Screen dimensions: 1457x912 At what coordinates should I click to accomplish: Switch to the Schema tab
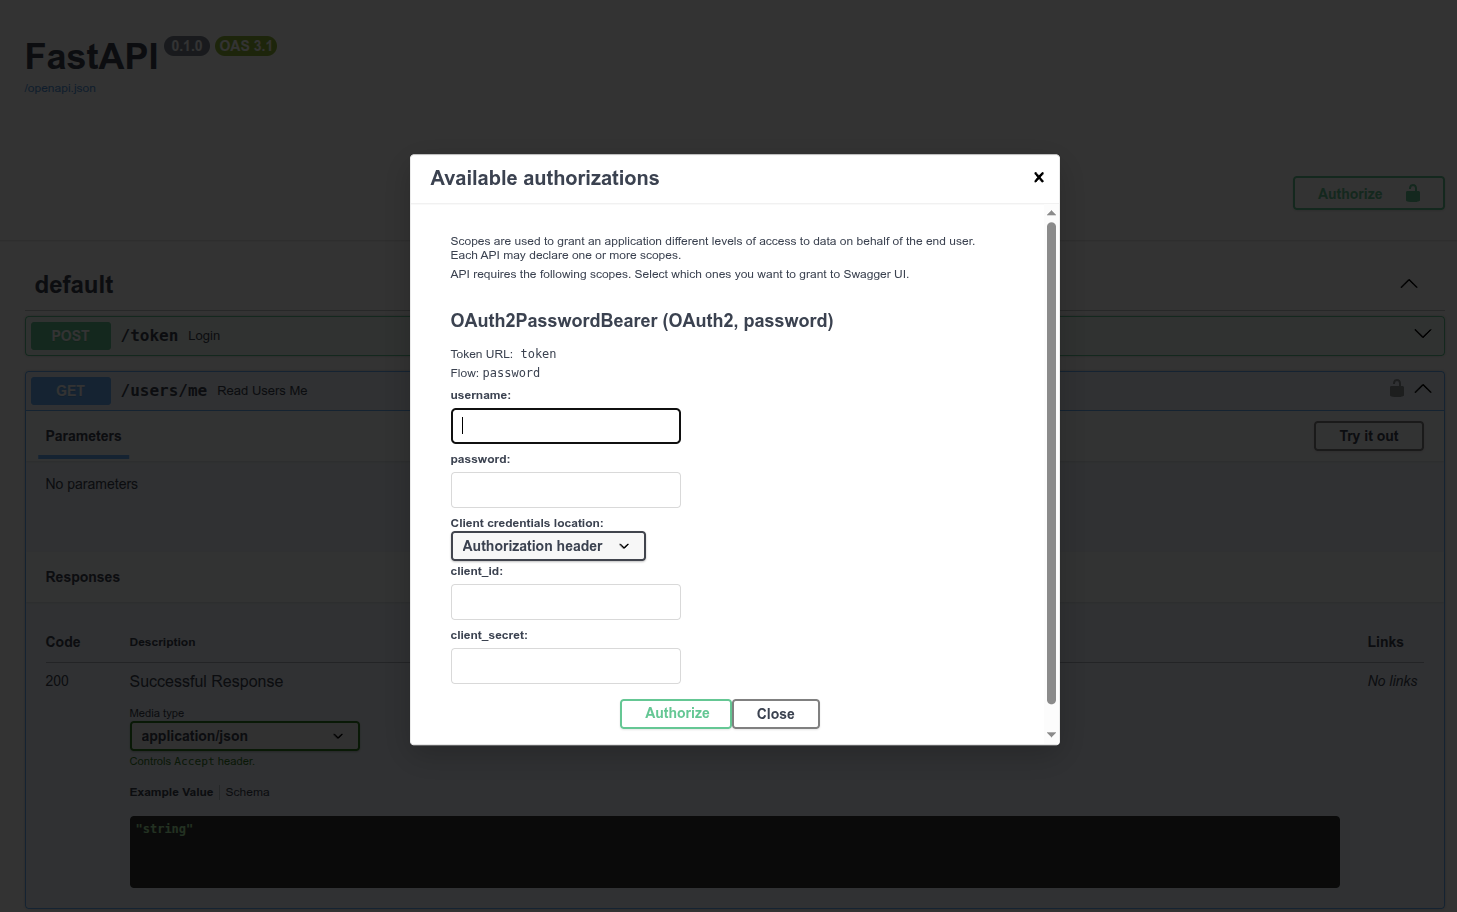pos(247,792)
